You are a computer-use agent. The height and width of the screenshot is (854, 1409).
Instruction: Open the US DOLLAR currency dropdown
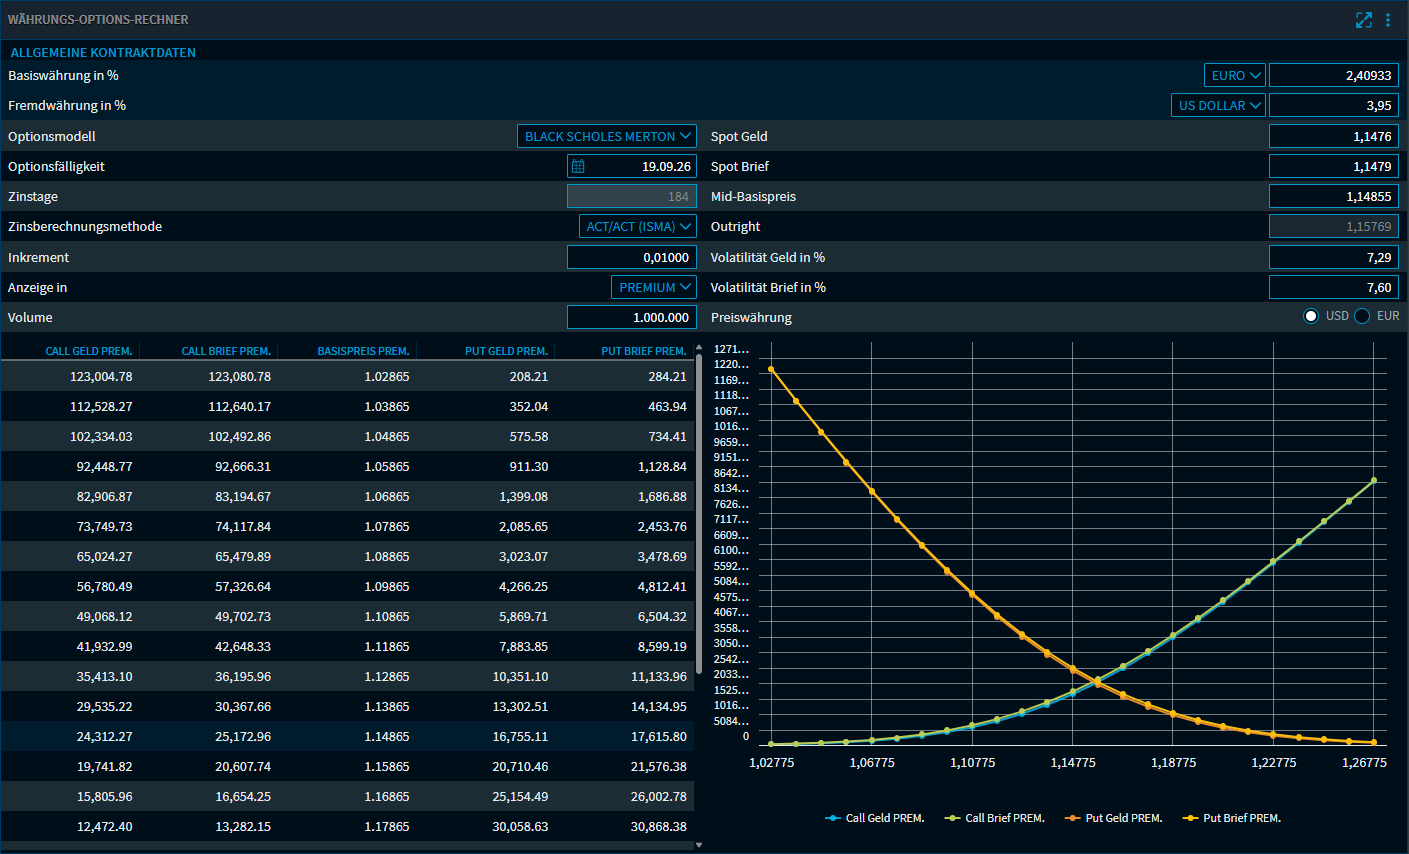(1217, 104)
